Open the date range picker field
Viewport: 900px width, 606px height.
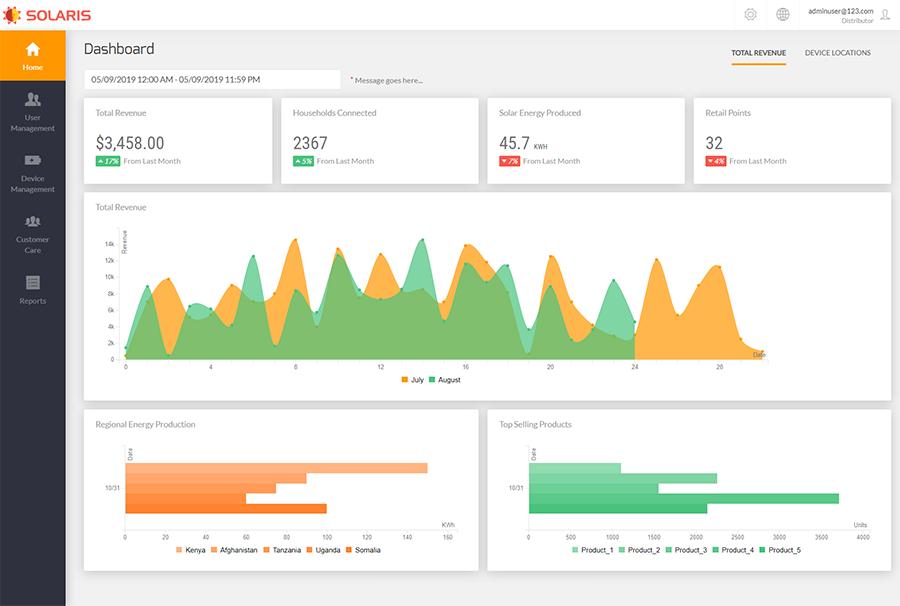[212, 79]
